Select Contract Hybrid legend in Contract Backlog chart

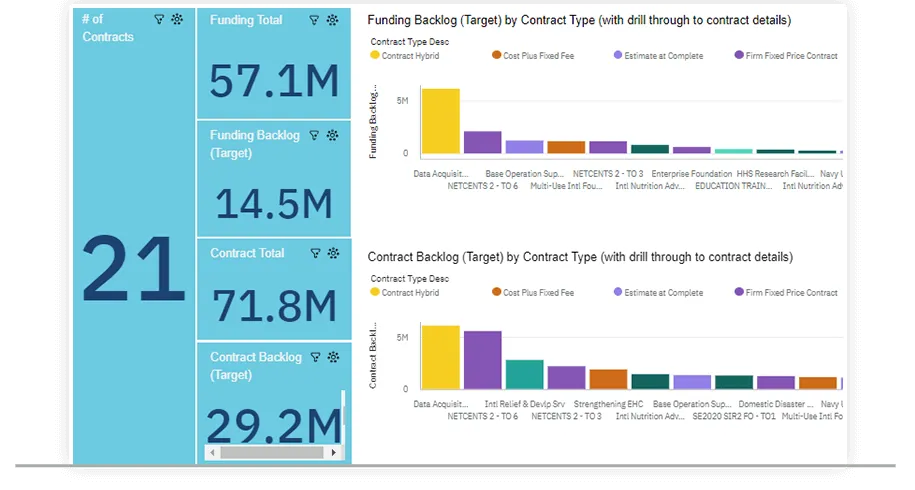point(405,293)
